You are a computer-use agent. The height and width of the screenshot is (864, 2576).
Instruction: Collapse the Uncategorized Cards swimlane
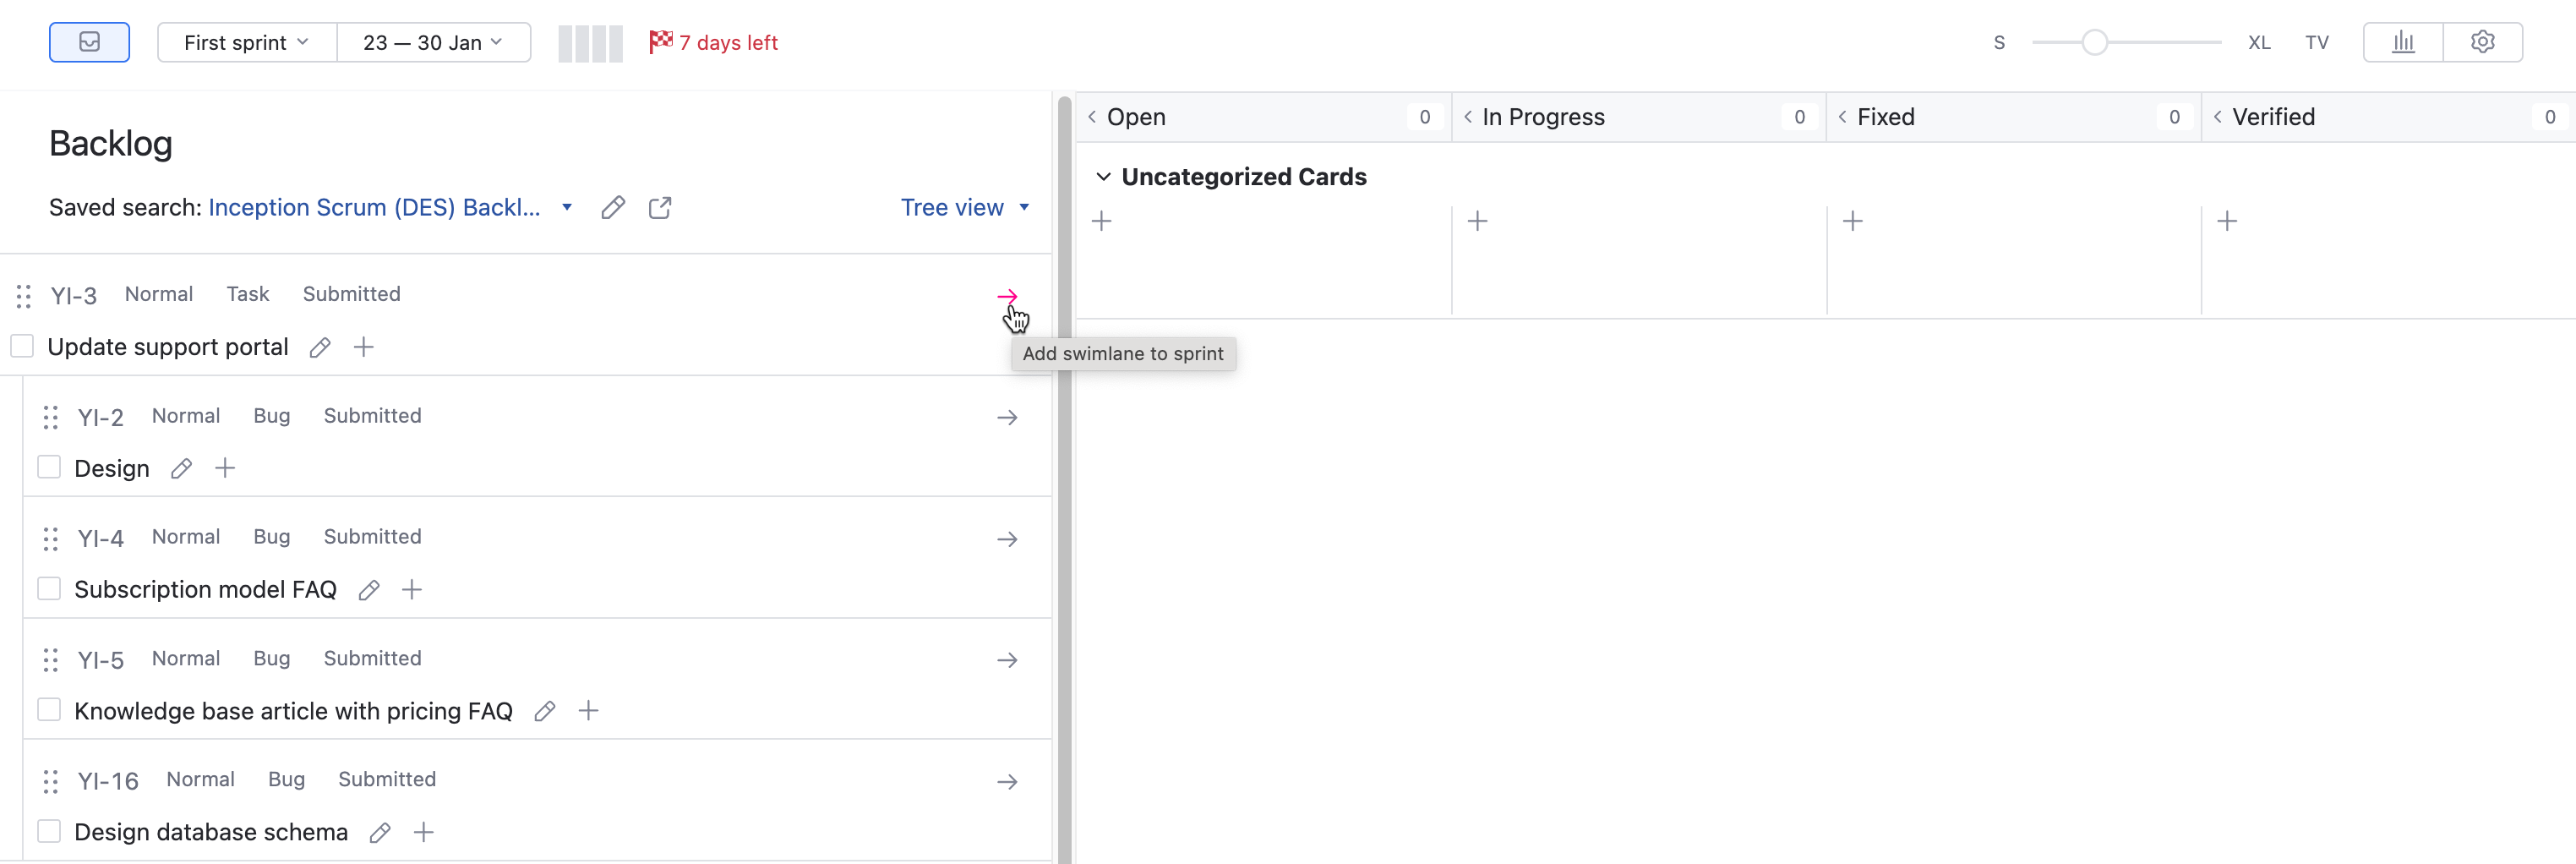click(1103, 177)
